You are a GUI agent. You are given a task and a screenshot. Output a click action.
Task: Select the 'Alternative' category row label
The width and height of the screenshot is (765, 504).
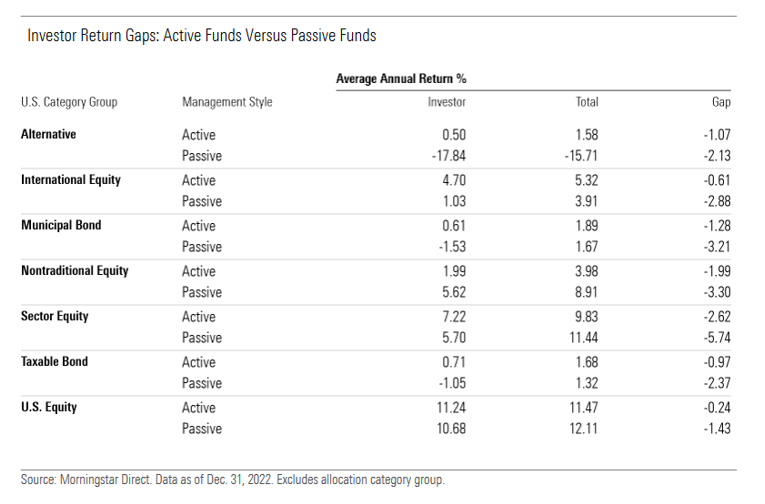pos(48,134)
